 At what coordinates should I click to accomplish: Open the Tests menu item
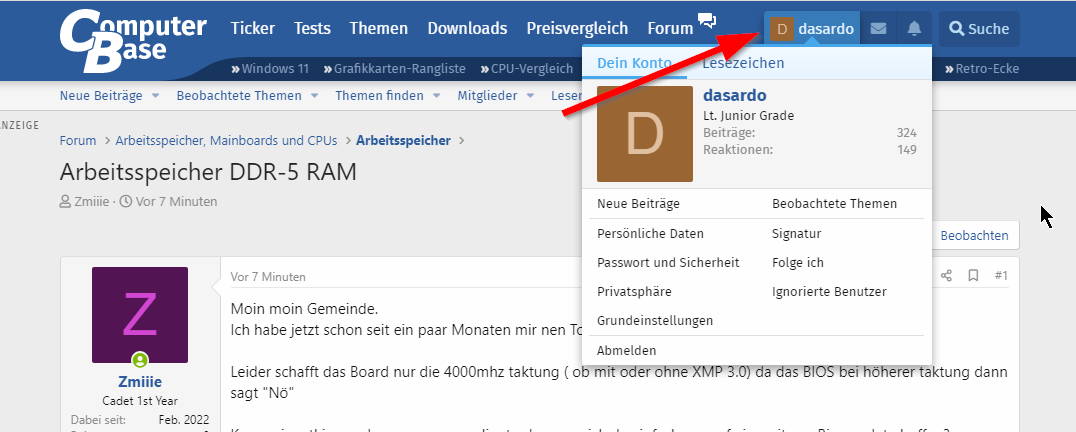[x=312, y=29]
